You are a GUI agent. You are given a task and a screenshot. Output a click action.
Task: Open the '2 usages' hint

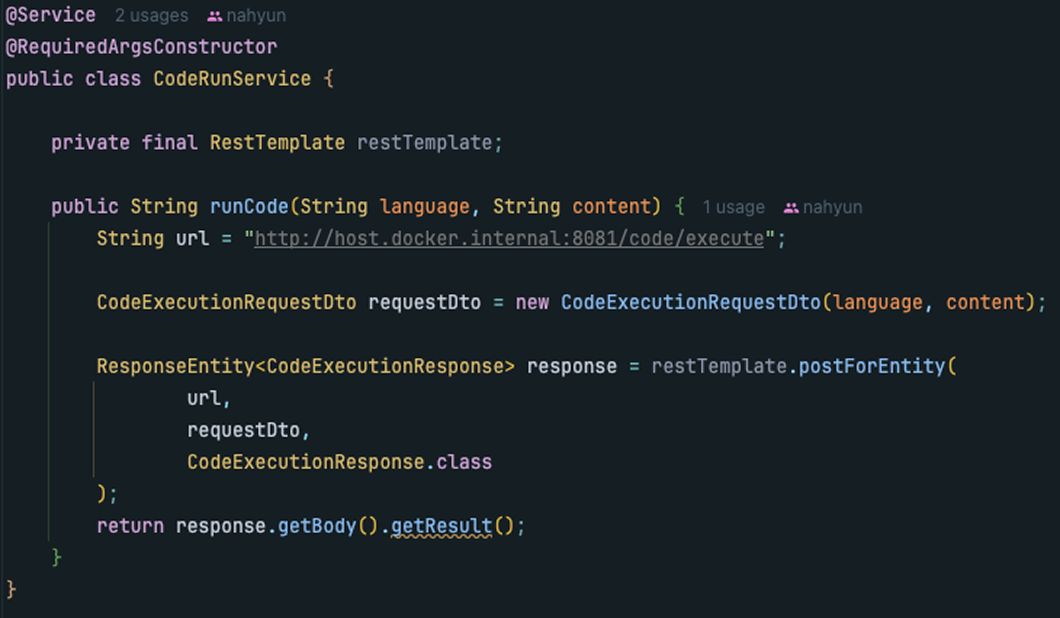[151, 16]
